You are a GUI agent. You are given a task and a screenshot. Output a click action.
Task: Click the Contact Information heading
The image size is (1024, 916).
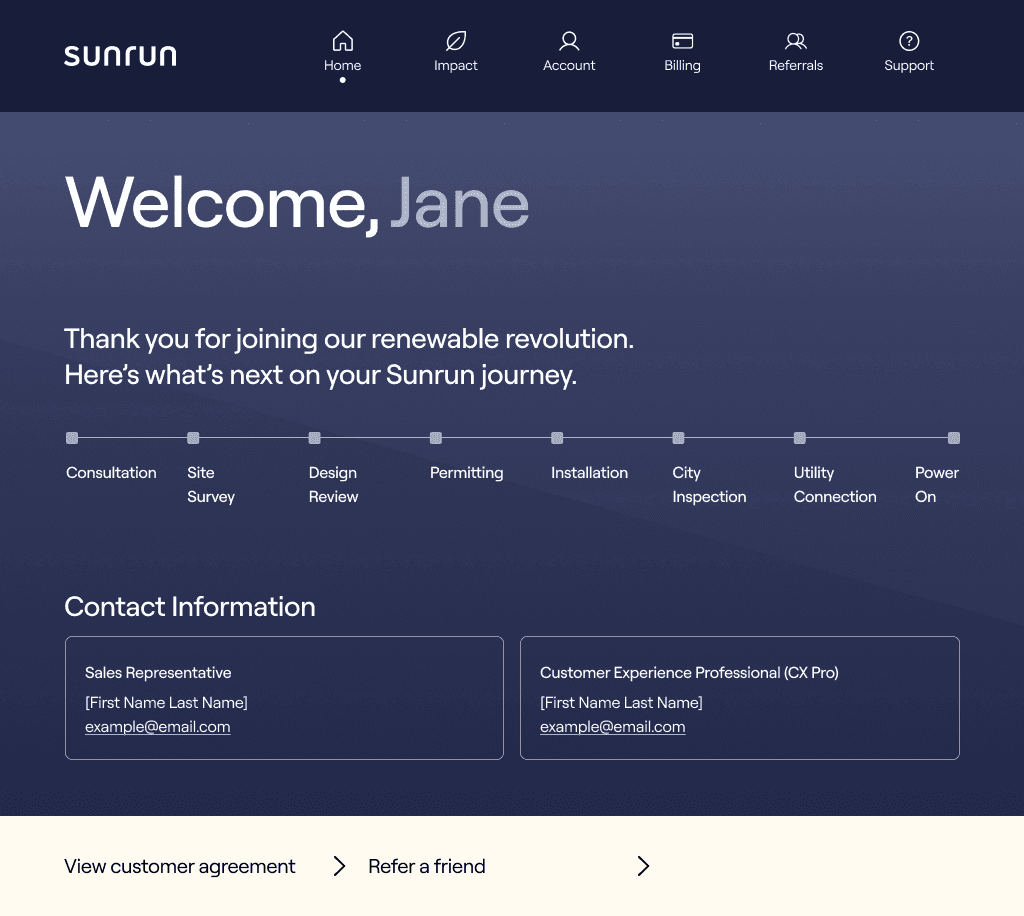(190, 607)
